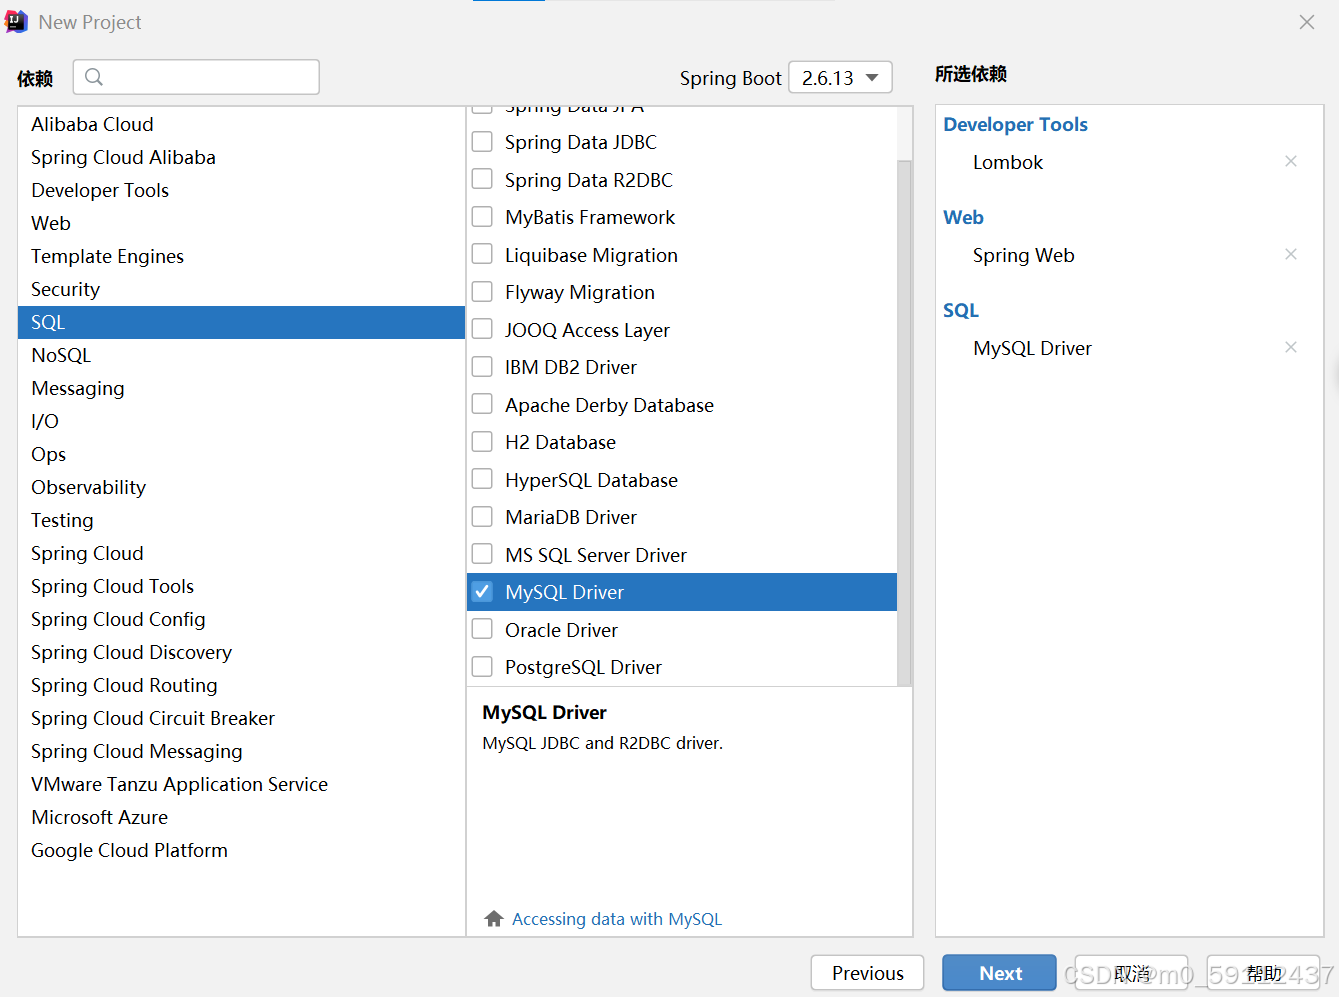Select the Spring Cloud Alibaba category
The width and height of the screenshot is (1339, 997).
241,157
